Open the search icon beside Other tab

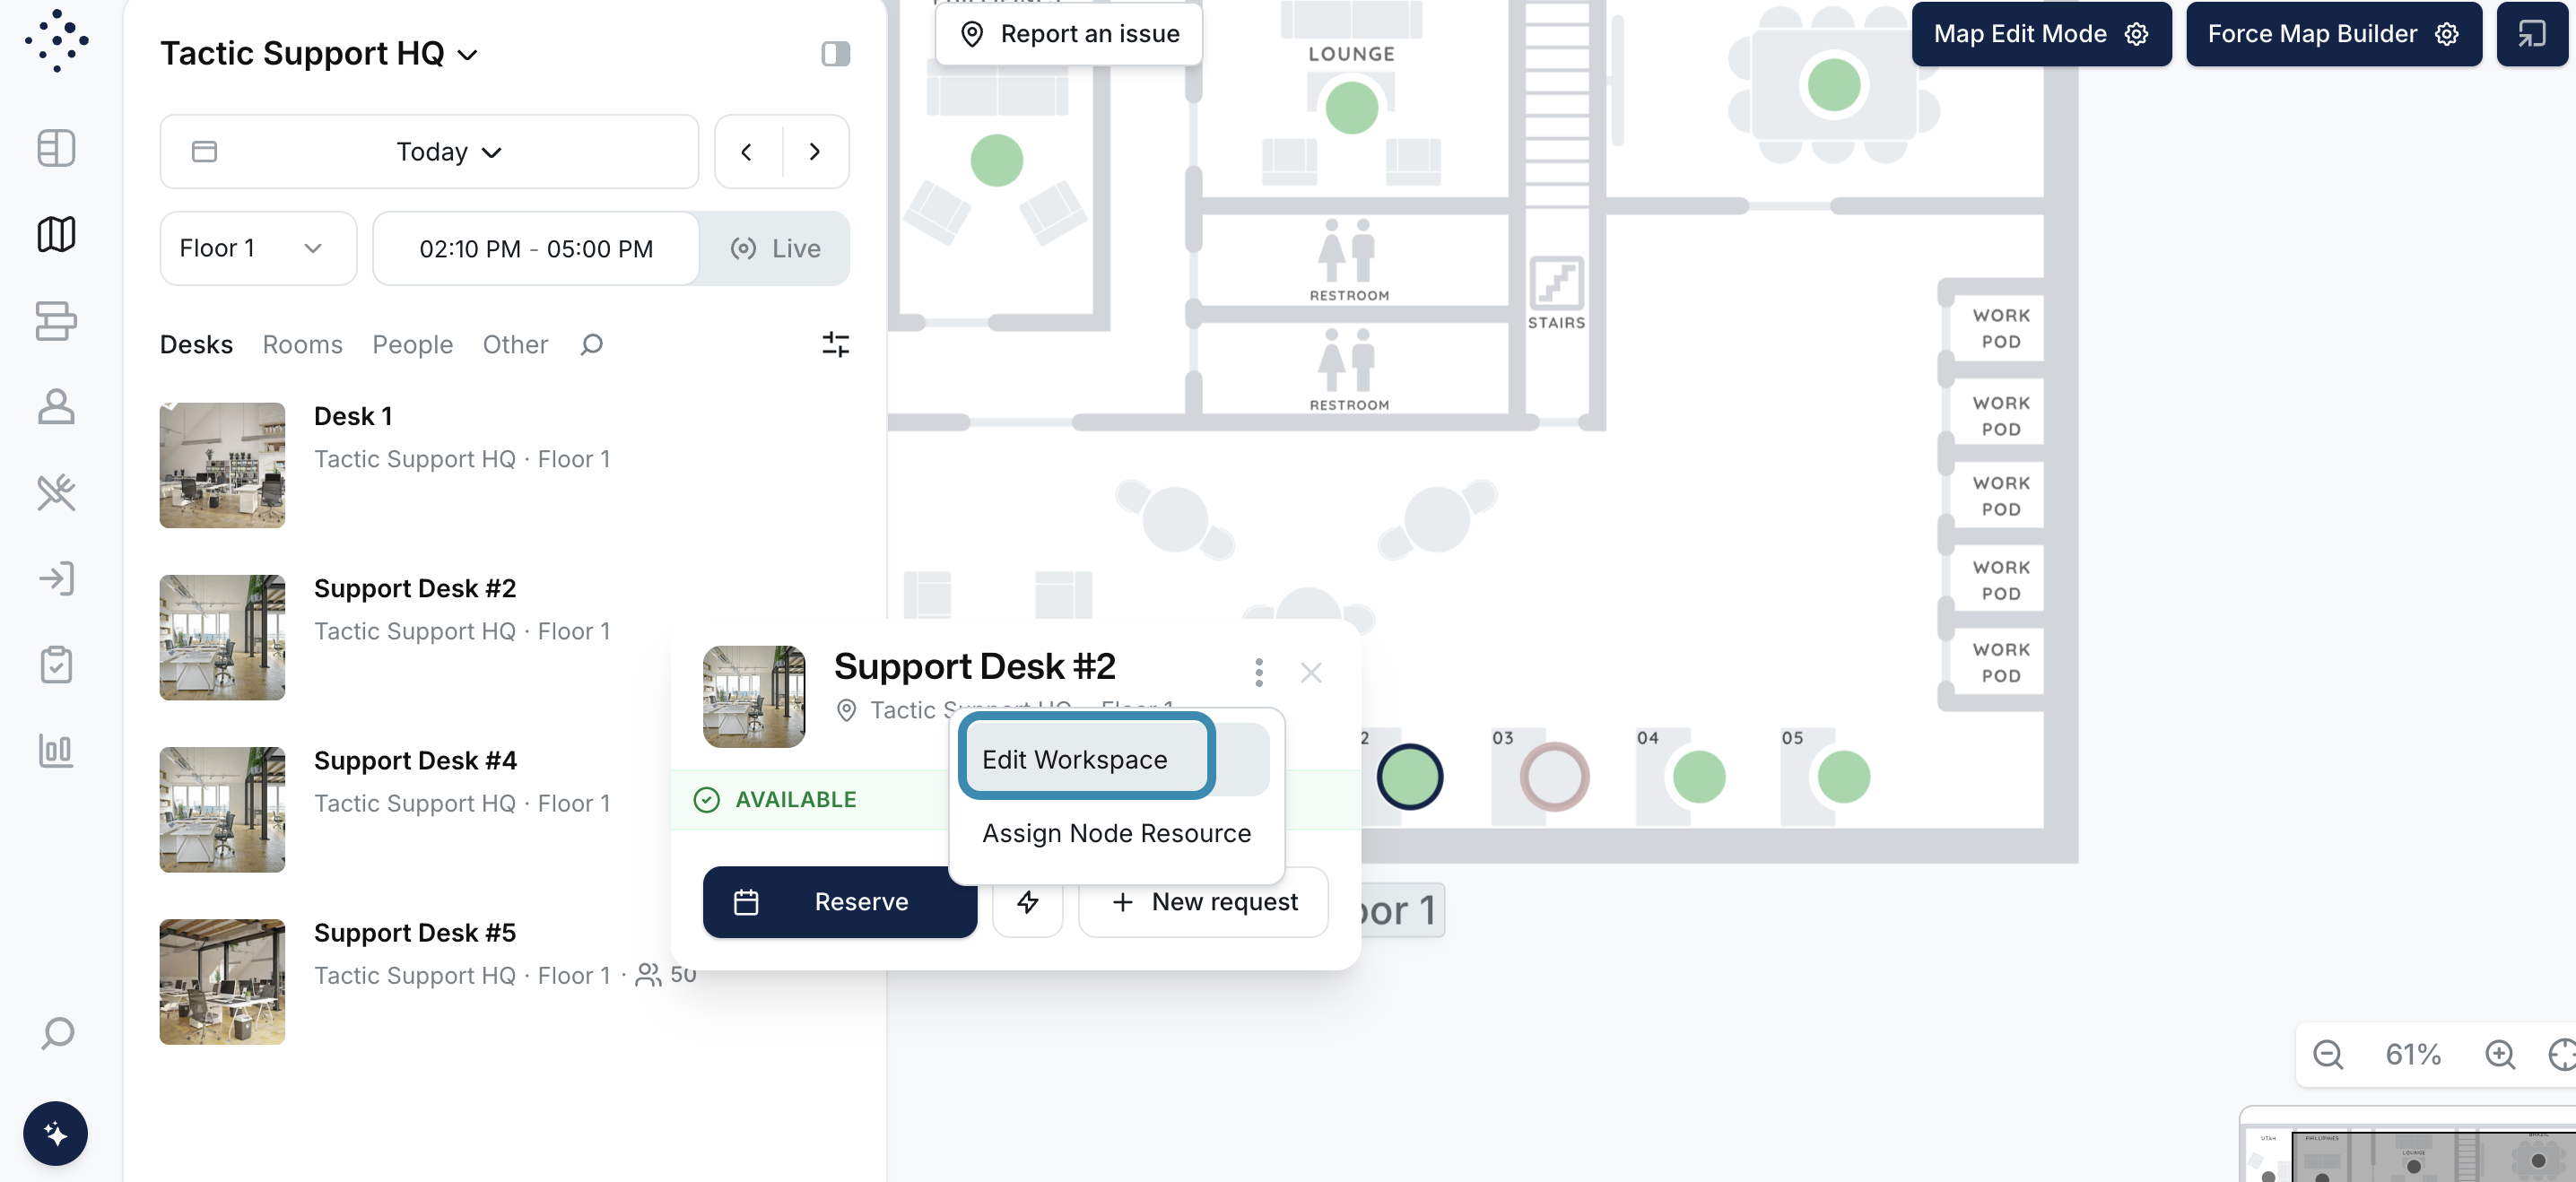pyautogui.click(x=592, y=344)
